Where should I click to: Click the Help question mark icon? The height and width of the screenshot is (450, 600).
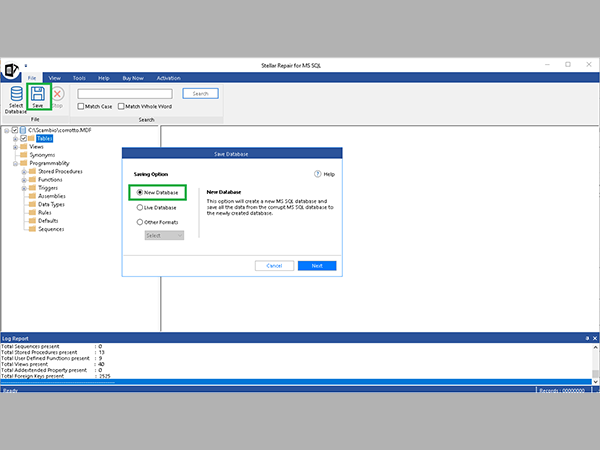pos(318,174)
